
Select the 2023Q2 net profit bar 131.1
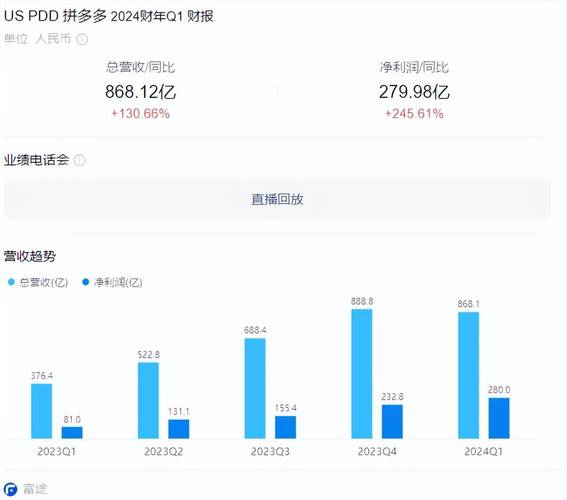(x=179, y=429)
